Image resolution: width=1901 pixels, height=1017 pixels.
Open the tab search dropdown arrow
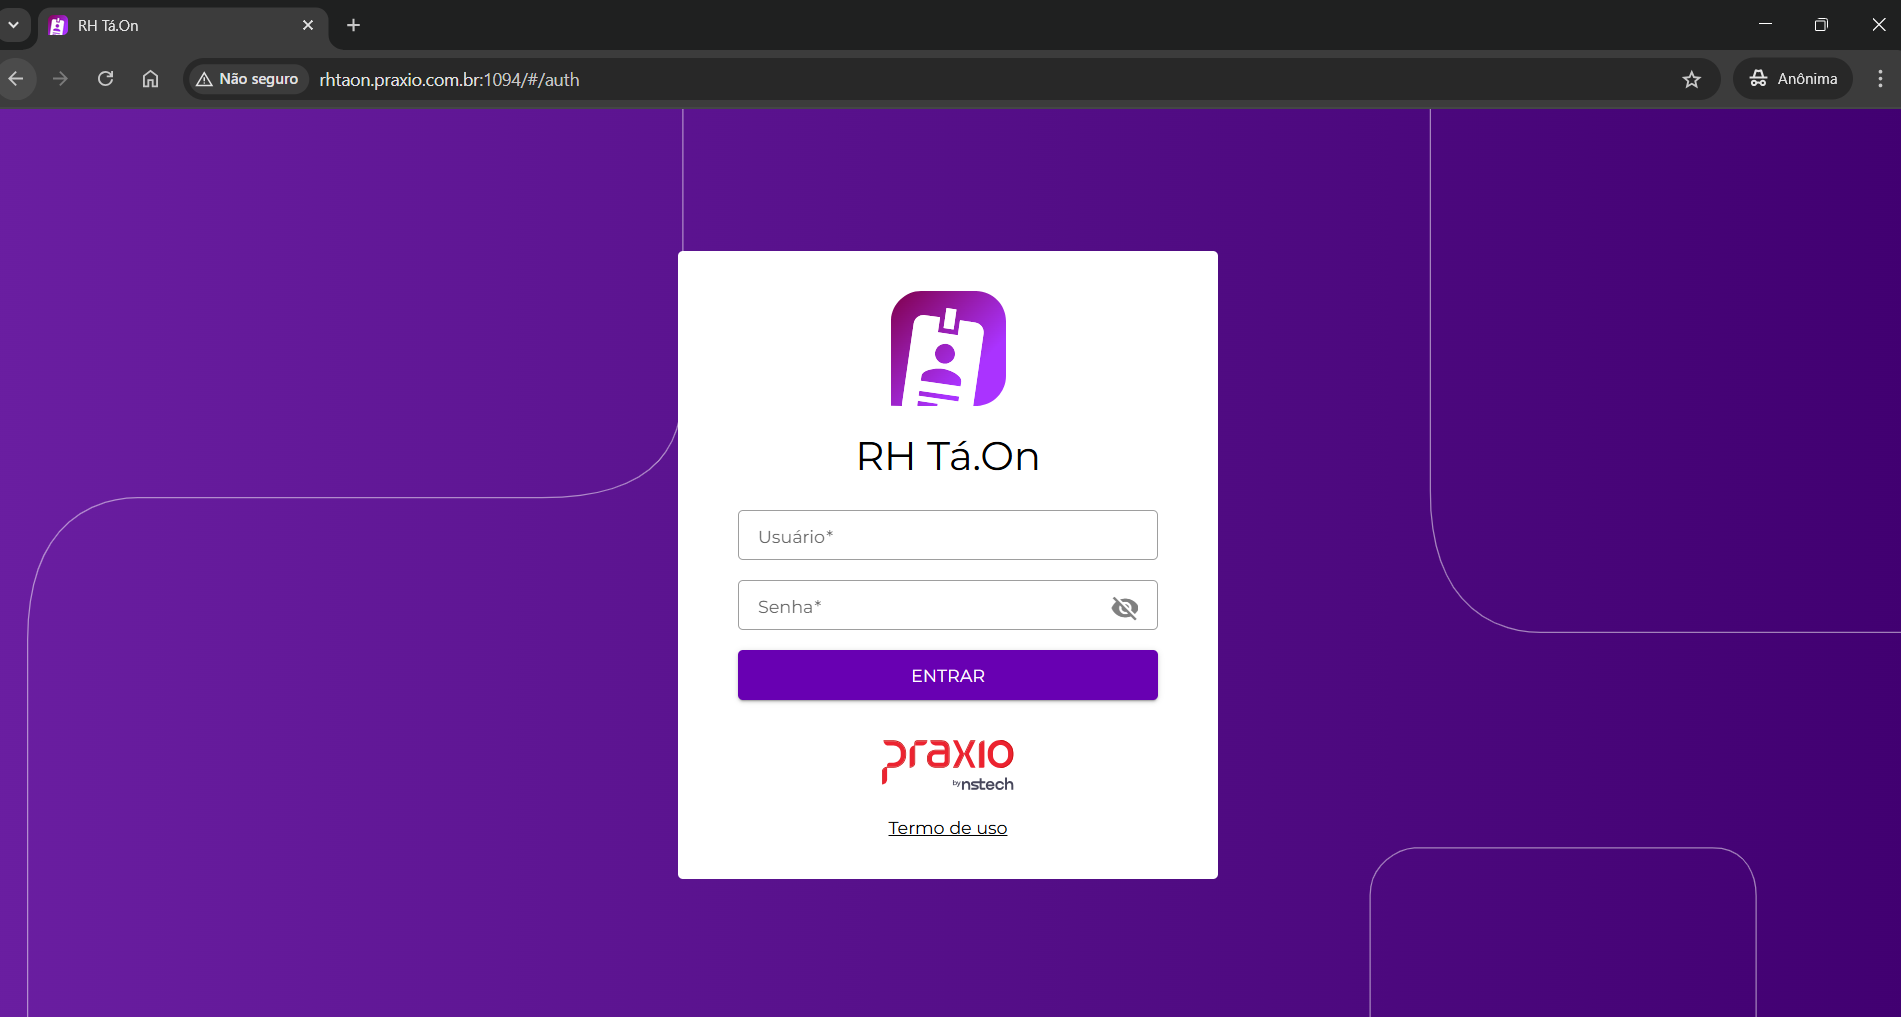pyautogui.click(x=13, y=25)
